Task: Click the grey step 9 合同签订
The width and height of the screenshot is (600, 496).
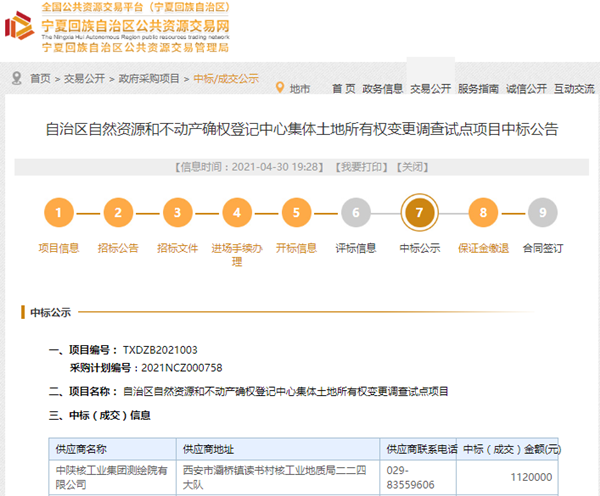Action: point(542,212)
